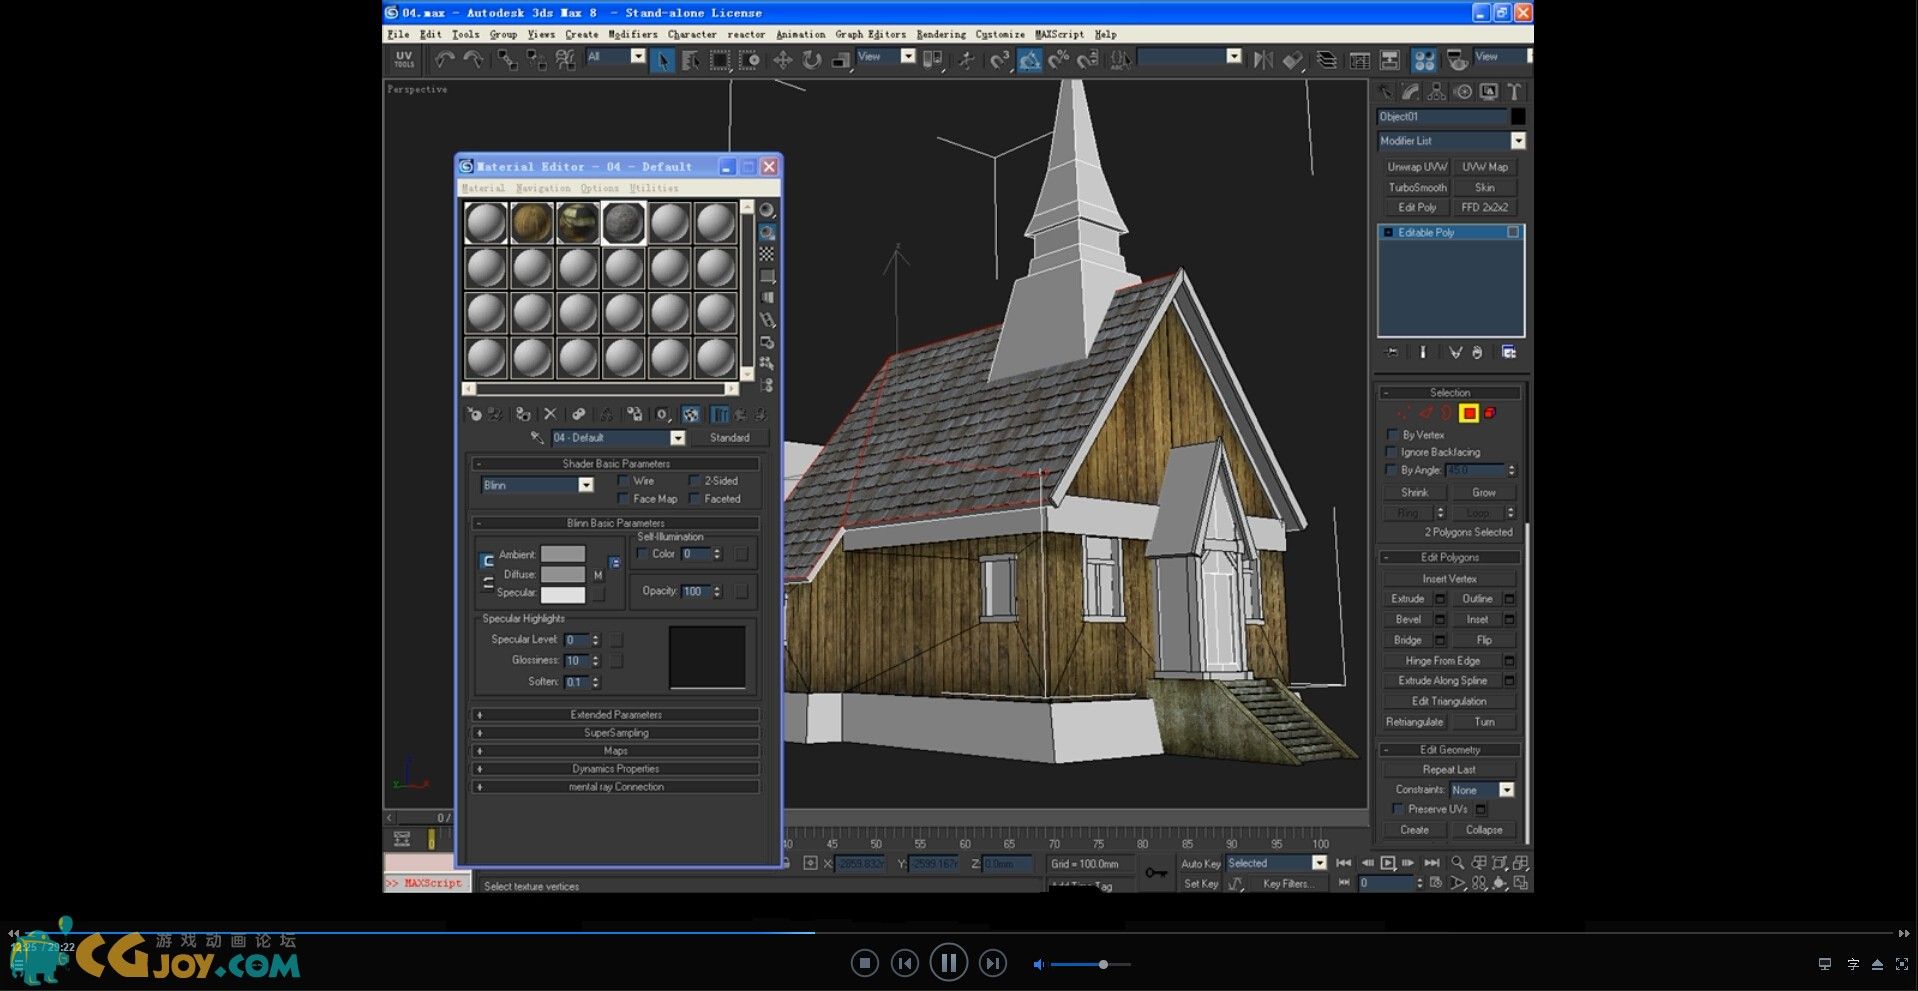Enable the Wire shader checkbox
The image size is (1918, 991).
624,481
